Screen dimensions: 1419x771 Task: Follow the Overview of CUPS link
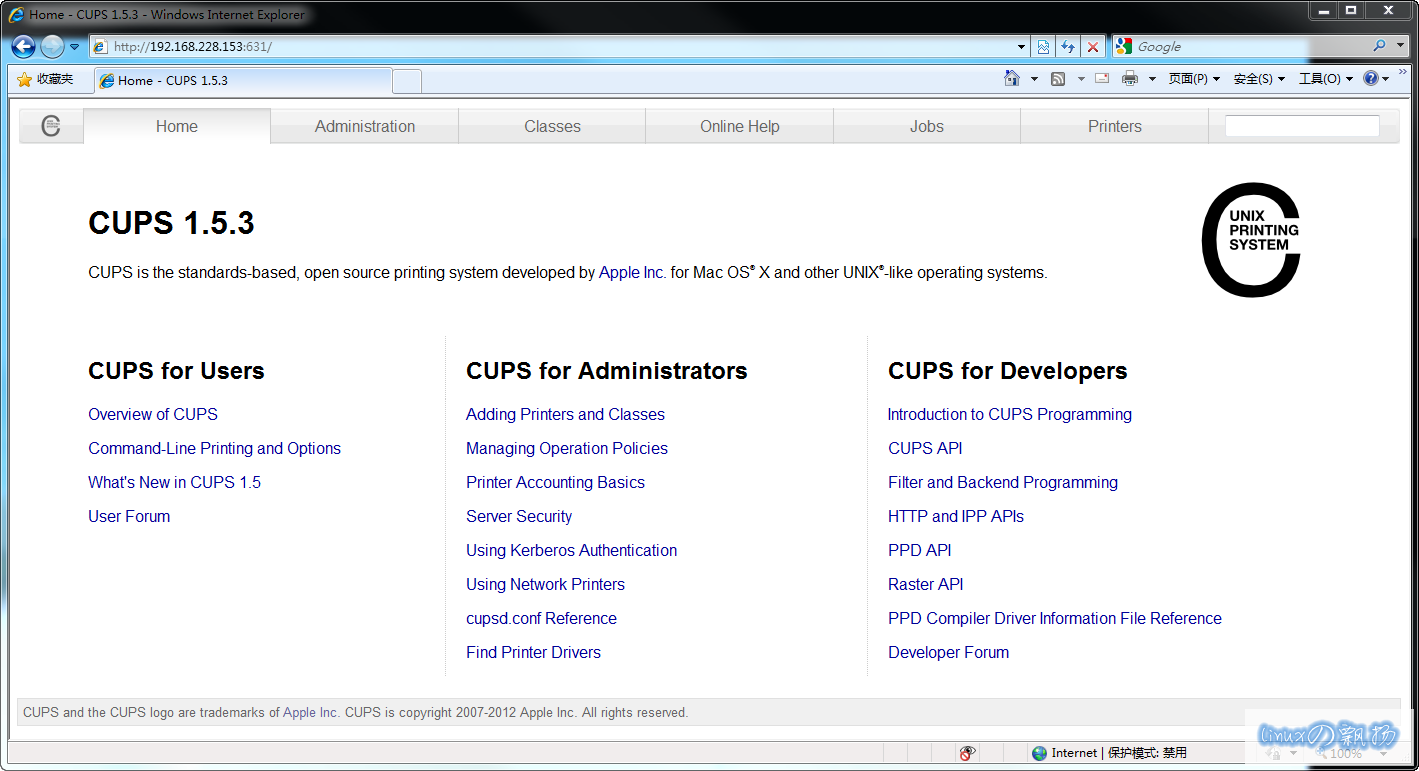coord(153,414)
